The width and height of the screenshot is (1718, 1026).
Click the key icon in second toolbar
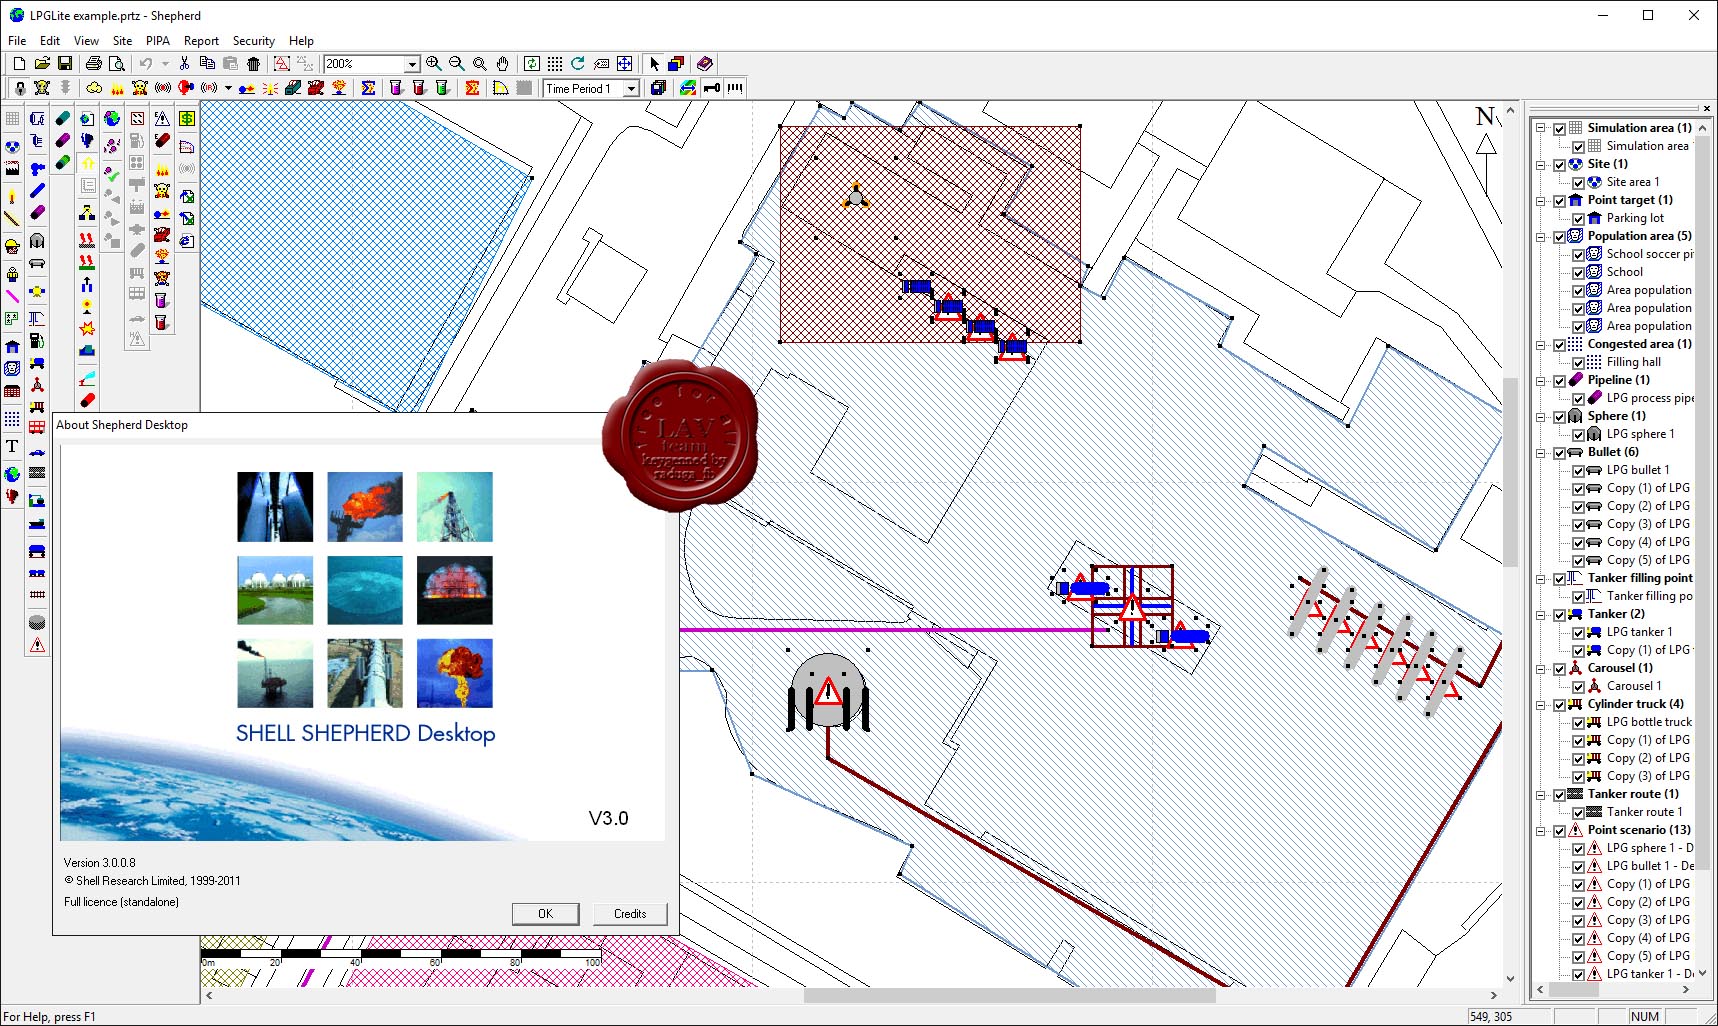(x=712, y=88)
